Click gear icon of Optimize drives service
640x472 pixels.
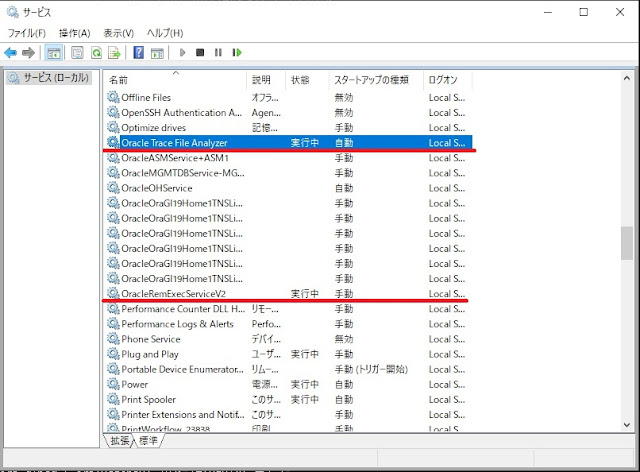point(113,127)
